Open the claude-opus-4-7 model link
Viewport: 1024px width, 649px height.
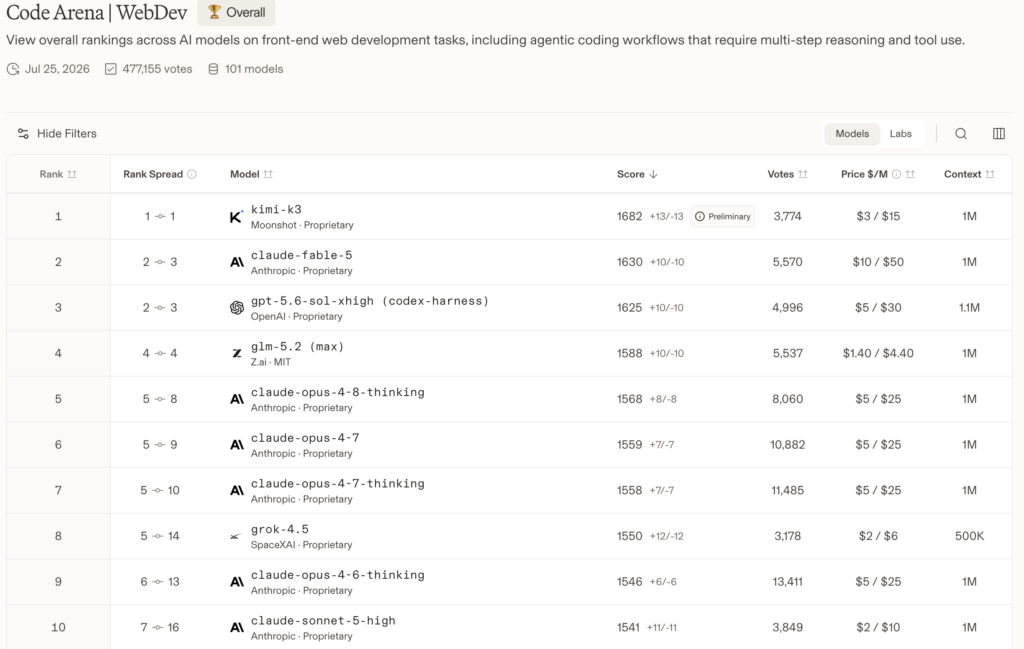coord(305,438)
